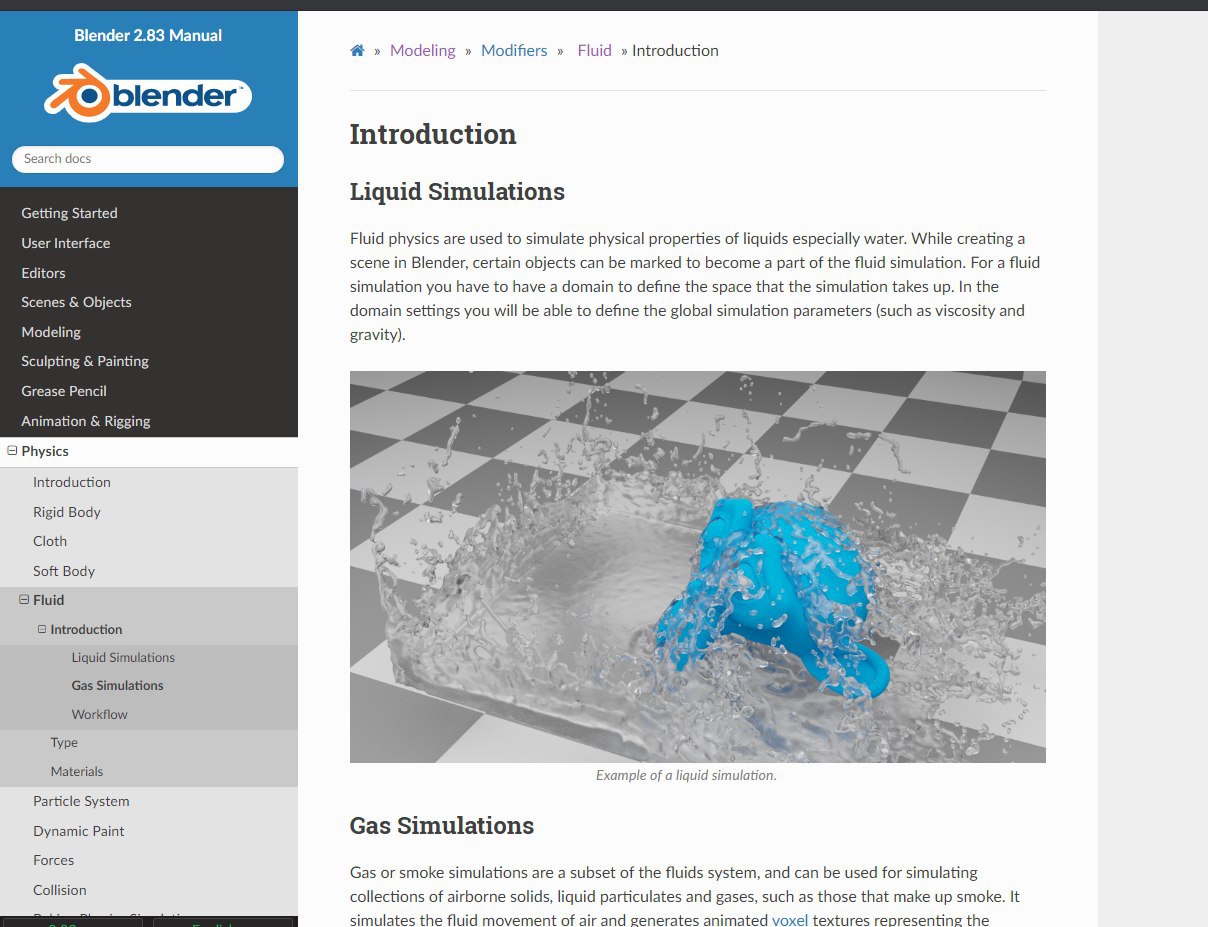Click the main Introduction page heading
The width and height of the screenshot is (1208, 927).
433,134
